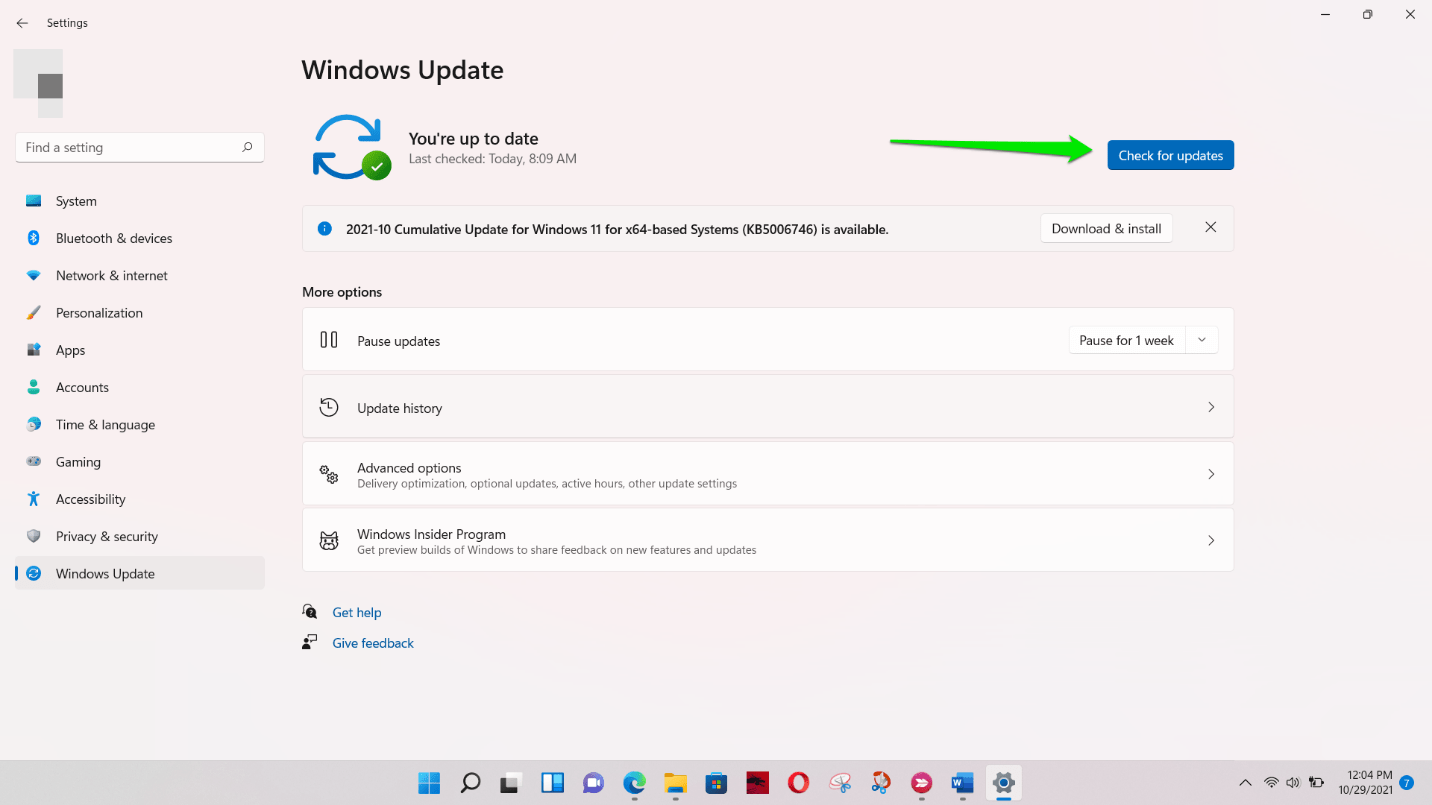The width and height of the screenshot is (1432, 805).
Task: Open the Start menu
Action: point(429,783)
